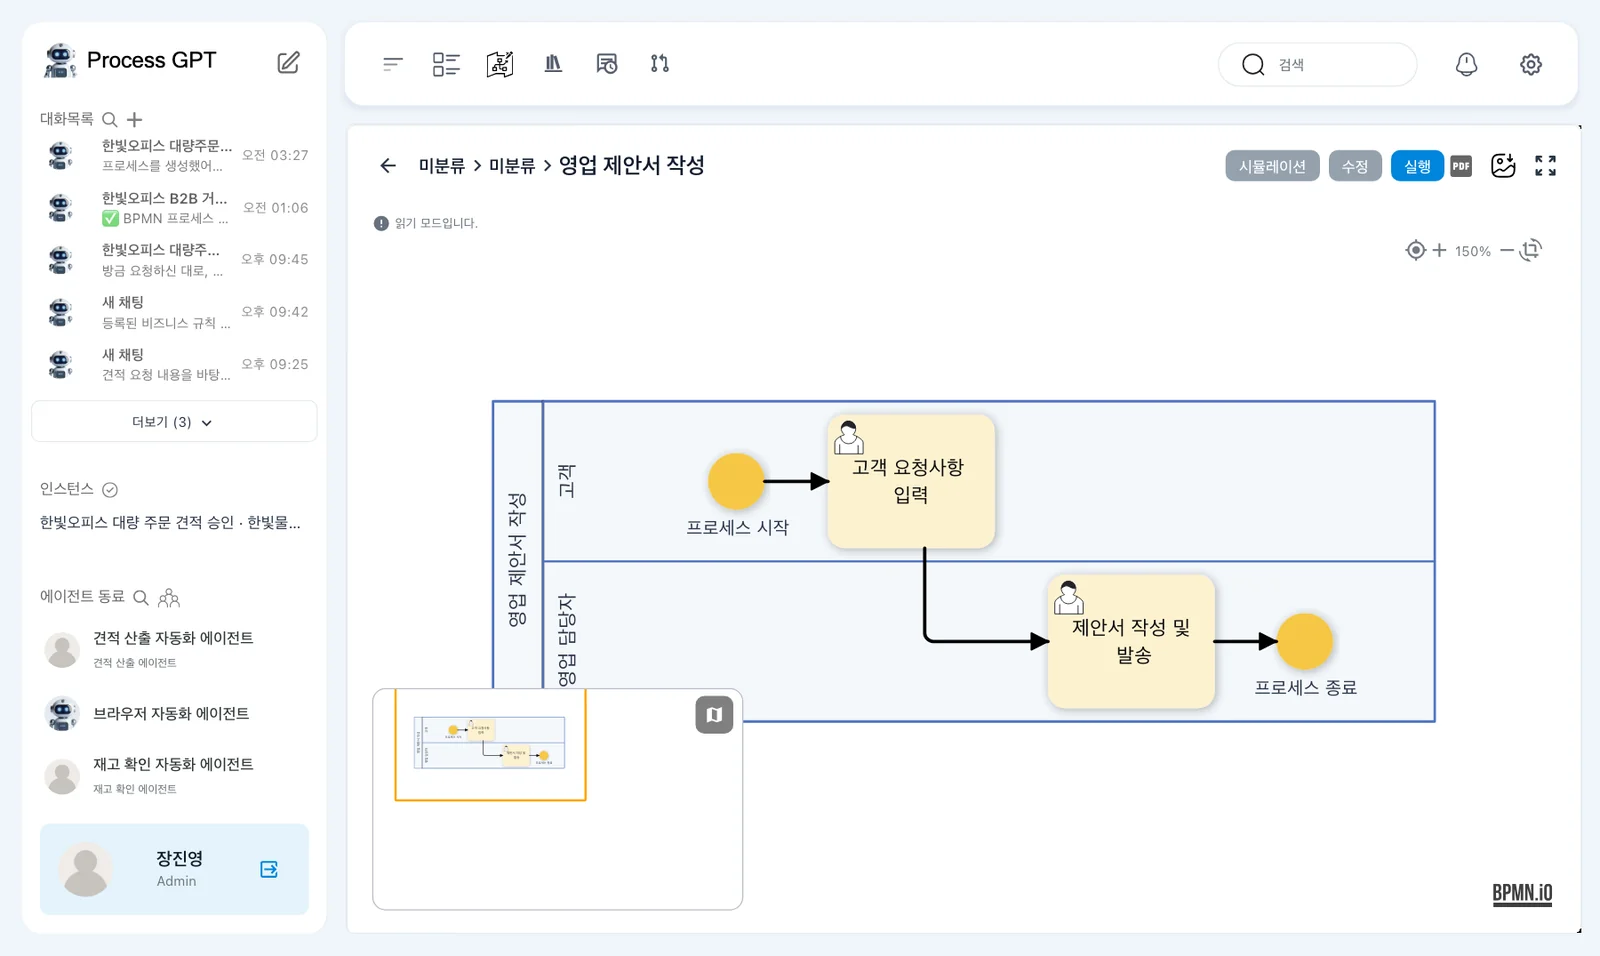Click the 수정 button
Image resolution: width=1600 pixels, height=956 pixels.
(1355, 166)
